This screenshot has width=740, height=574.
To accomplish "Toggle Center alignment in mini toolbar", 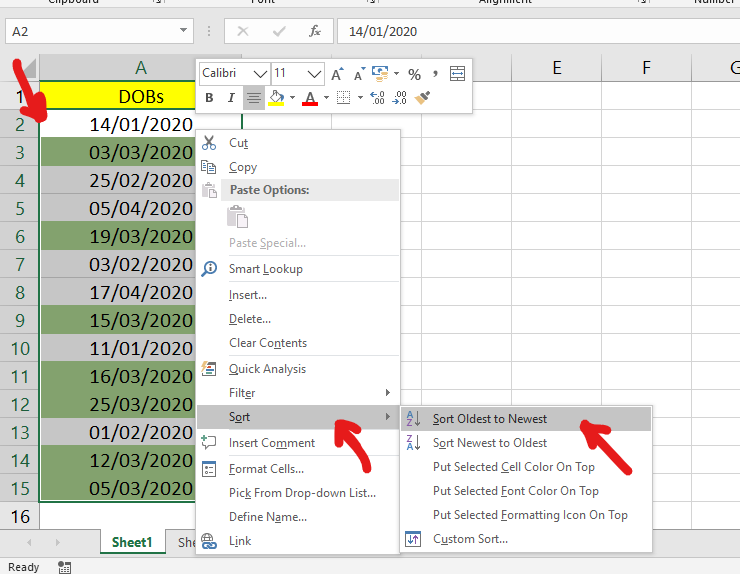I will pos(253,98).
